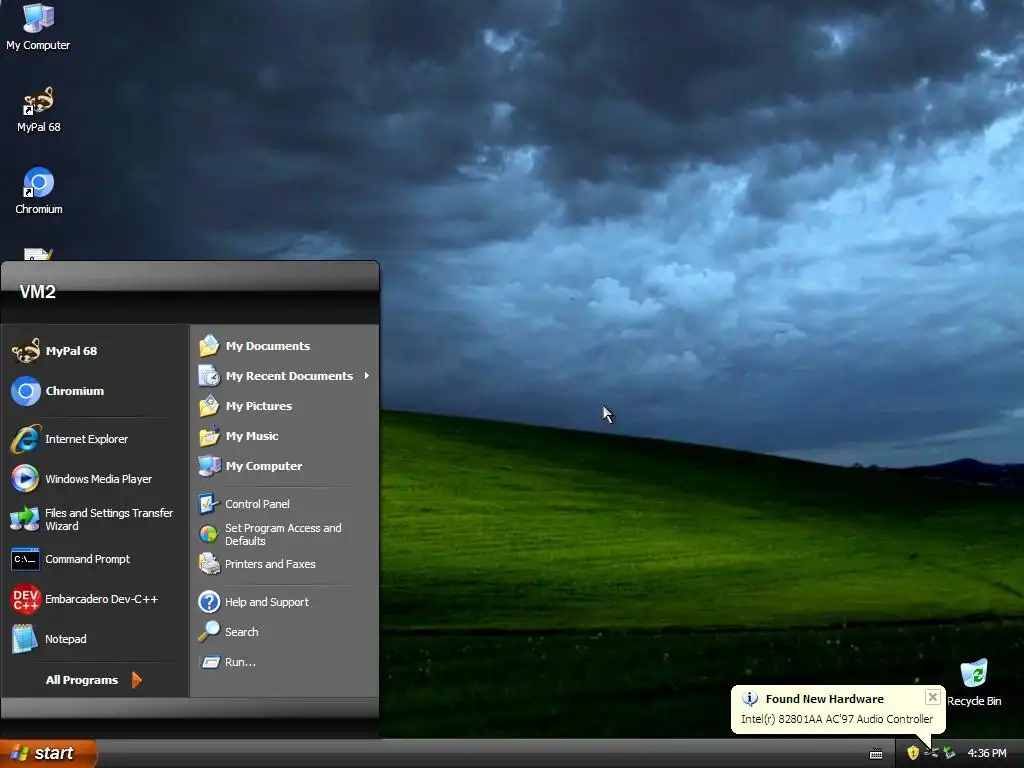
Task: Open the Run... dialog
Action: pyautogui.click(x=285, y=662)
